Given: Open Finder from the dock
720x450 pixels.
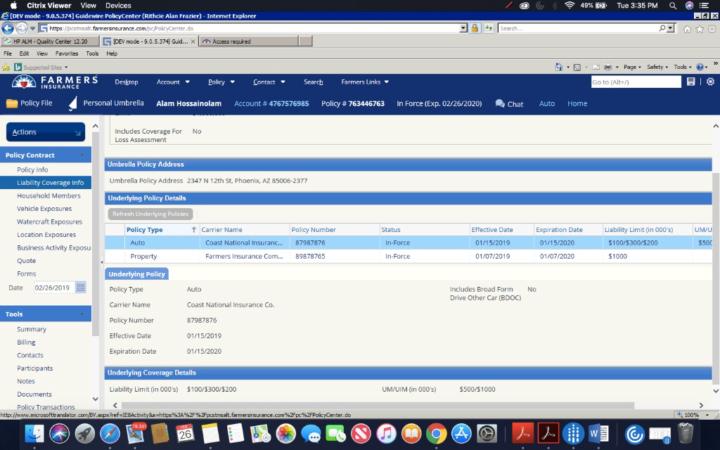Looking at the screenshot, I should coord(34,433).
